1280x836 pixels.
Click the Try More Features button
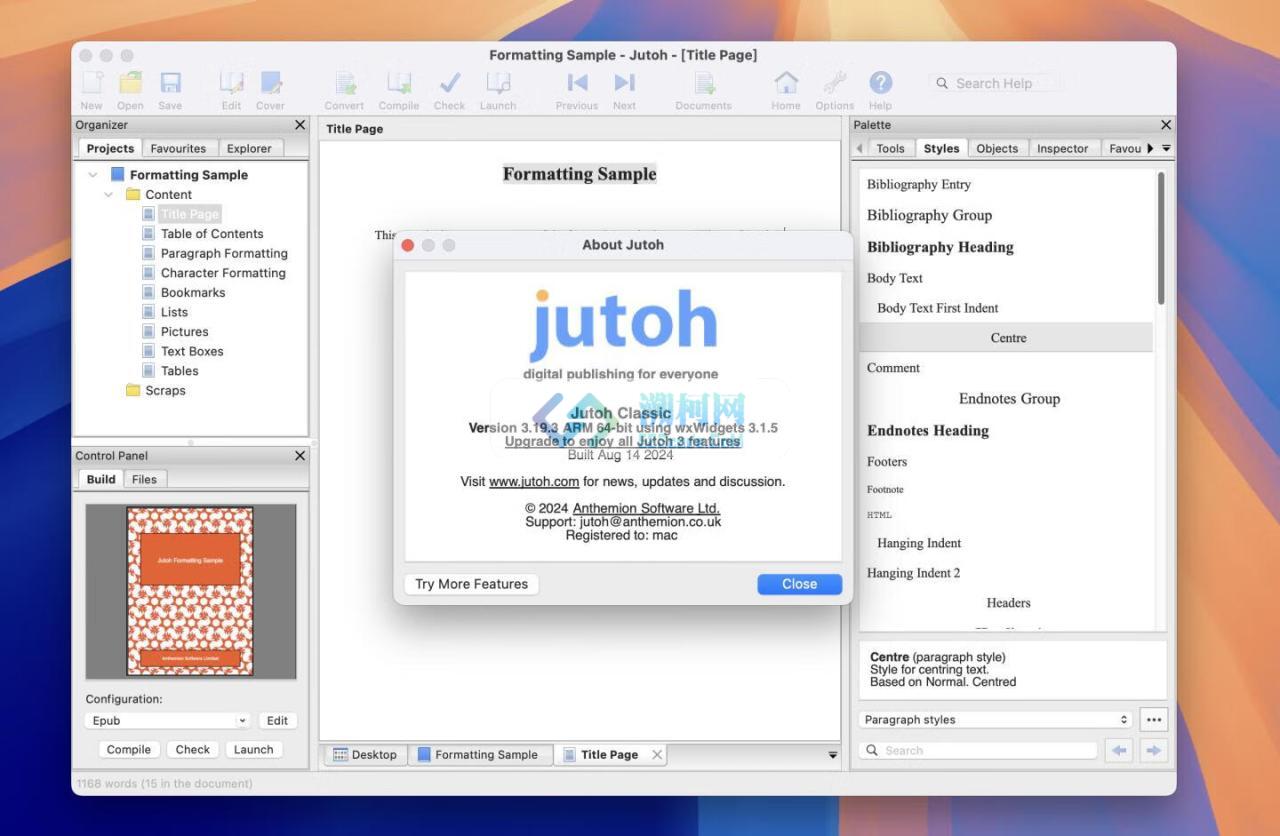(471, 584)
